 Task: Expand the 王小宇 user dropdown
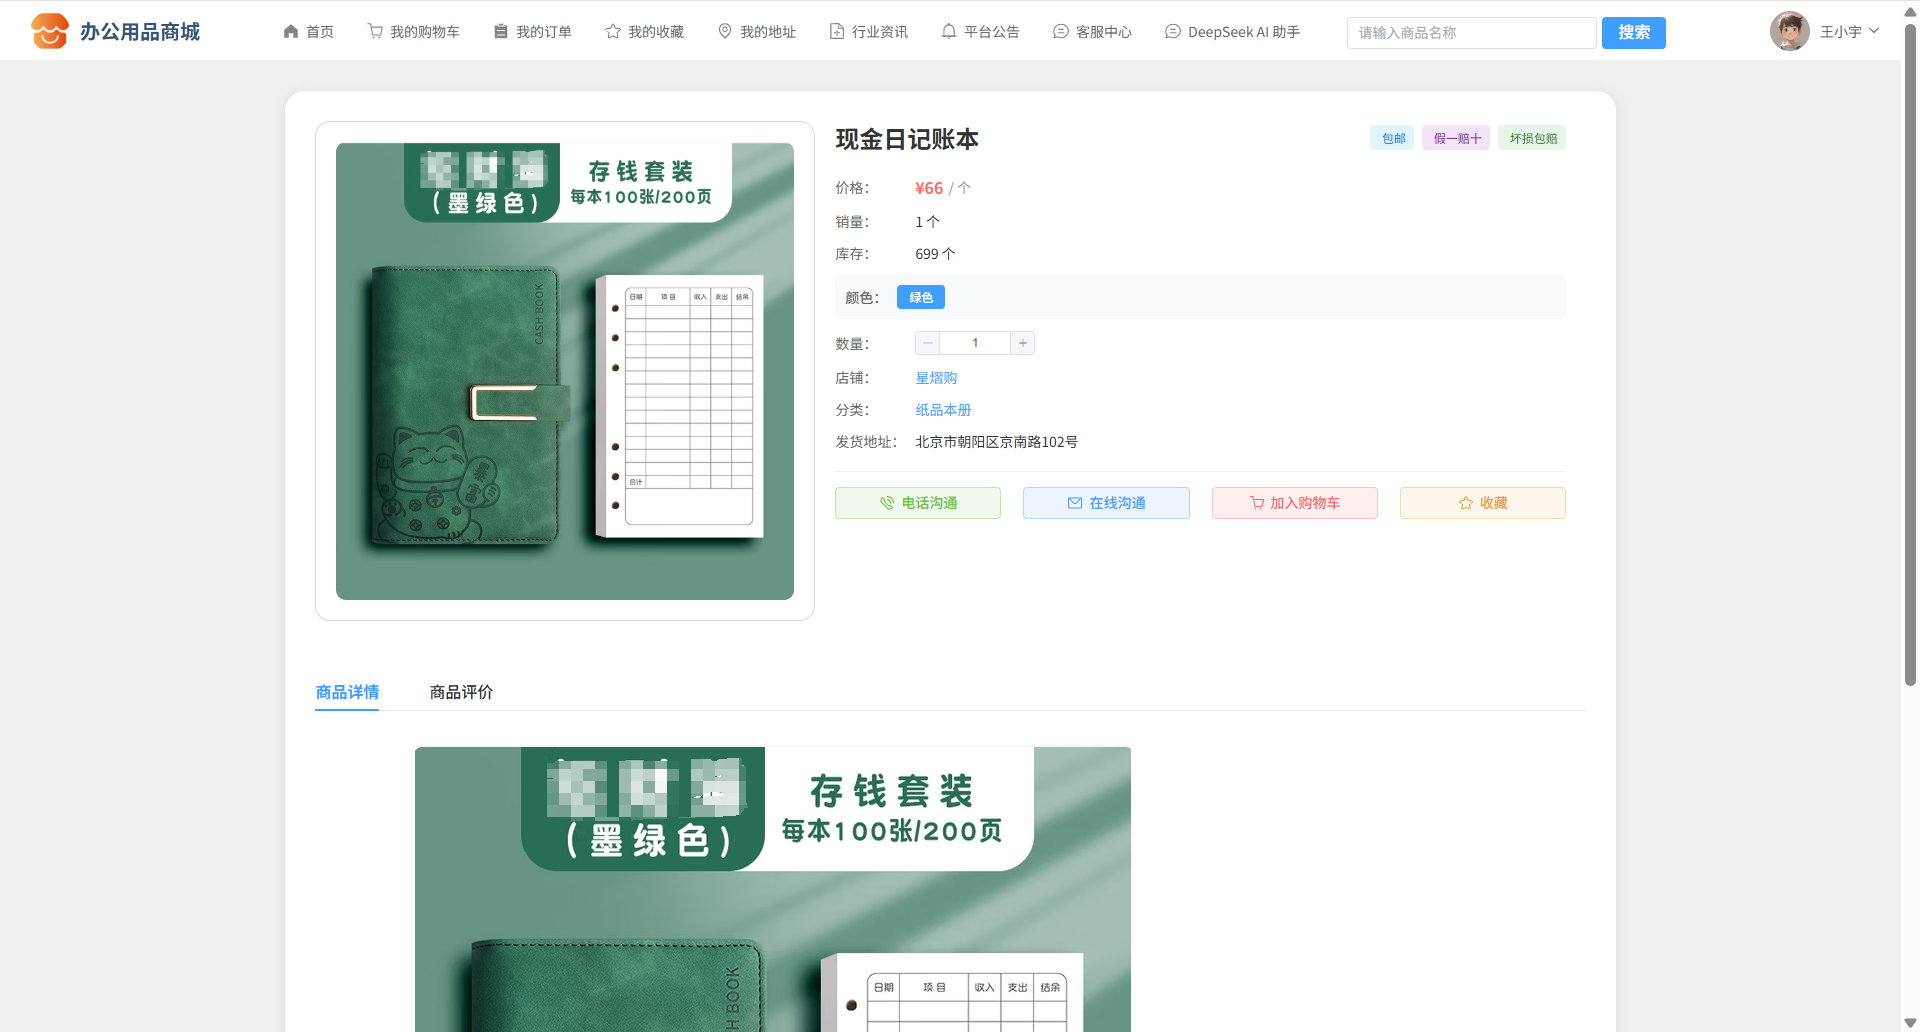click(1873, 31)
